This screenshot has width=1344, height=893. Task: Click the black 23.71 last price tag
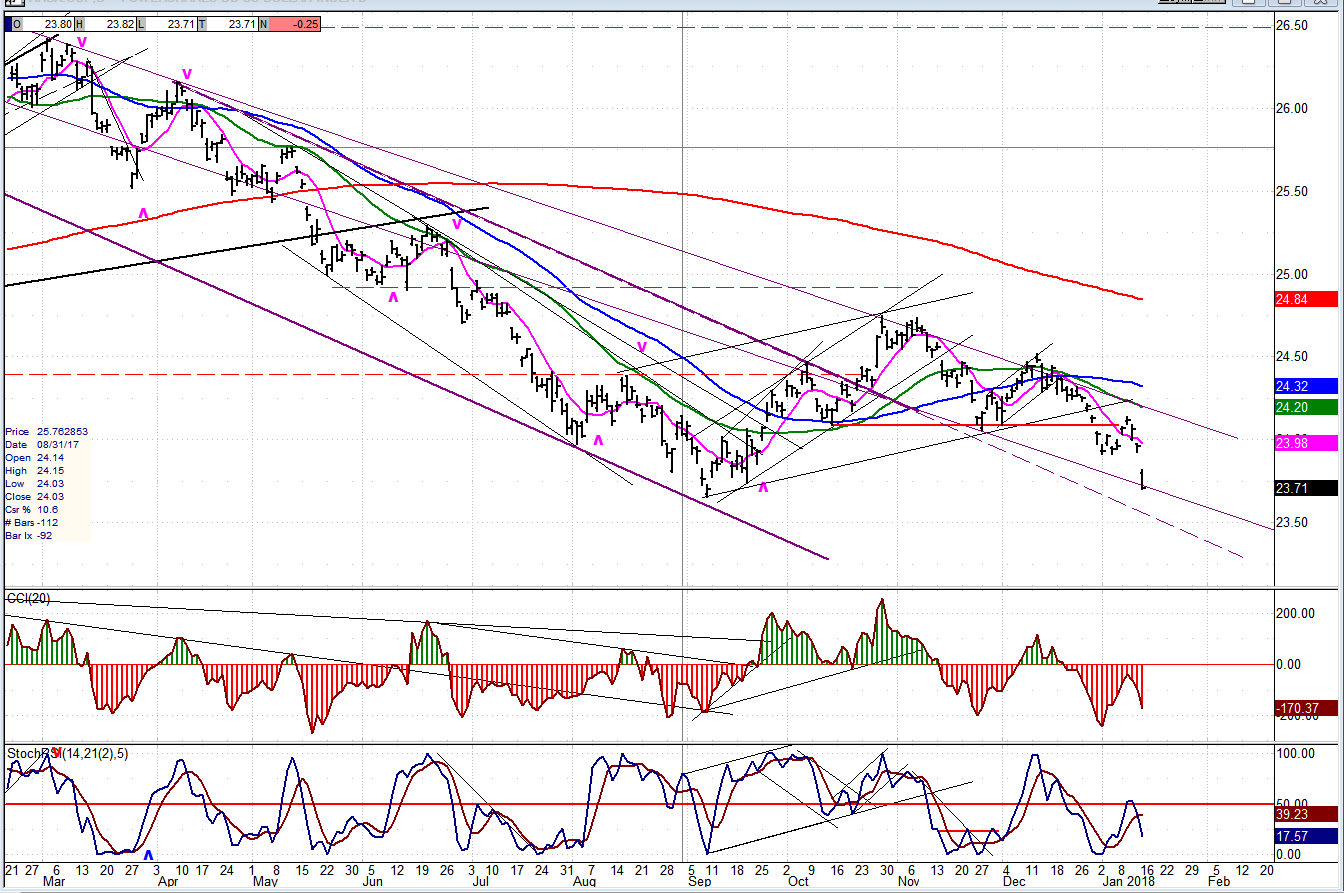point(1307,488)
